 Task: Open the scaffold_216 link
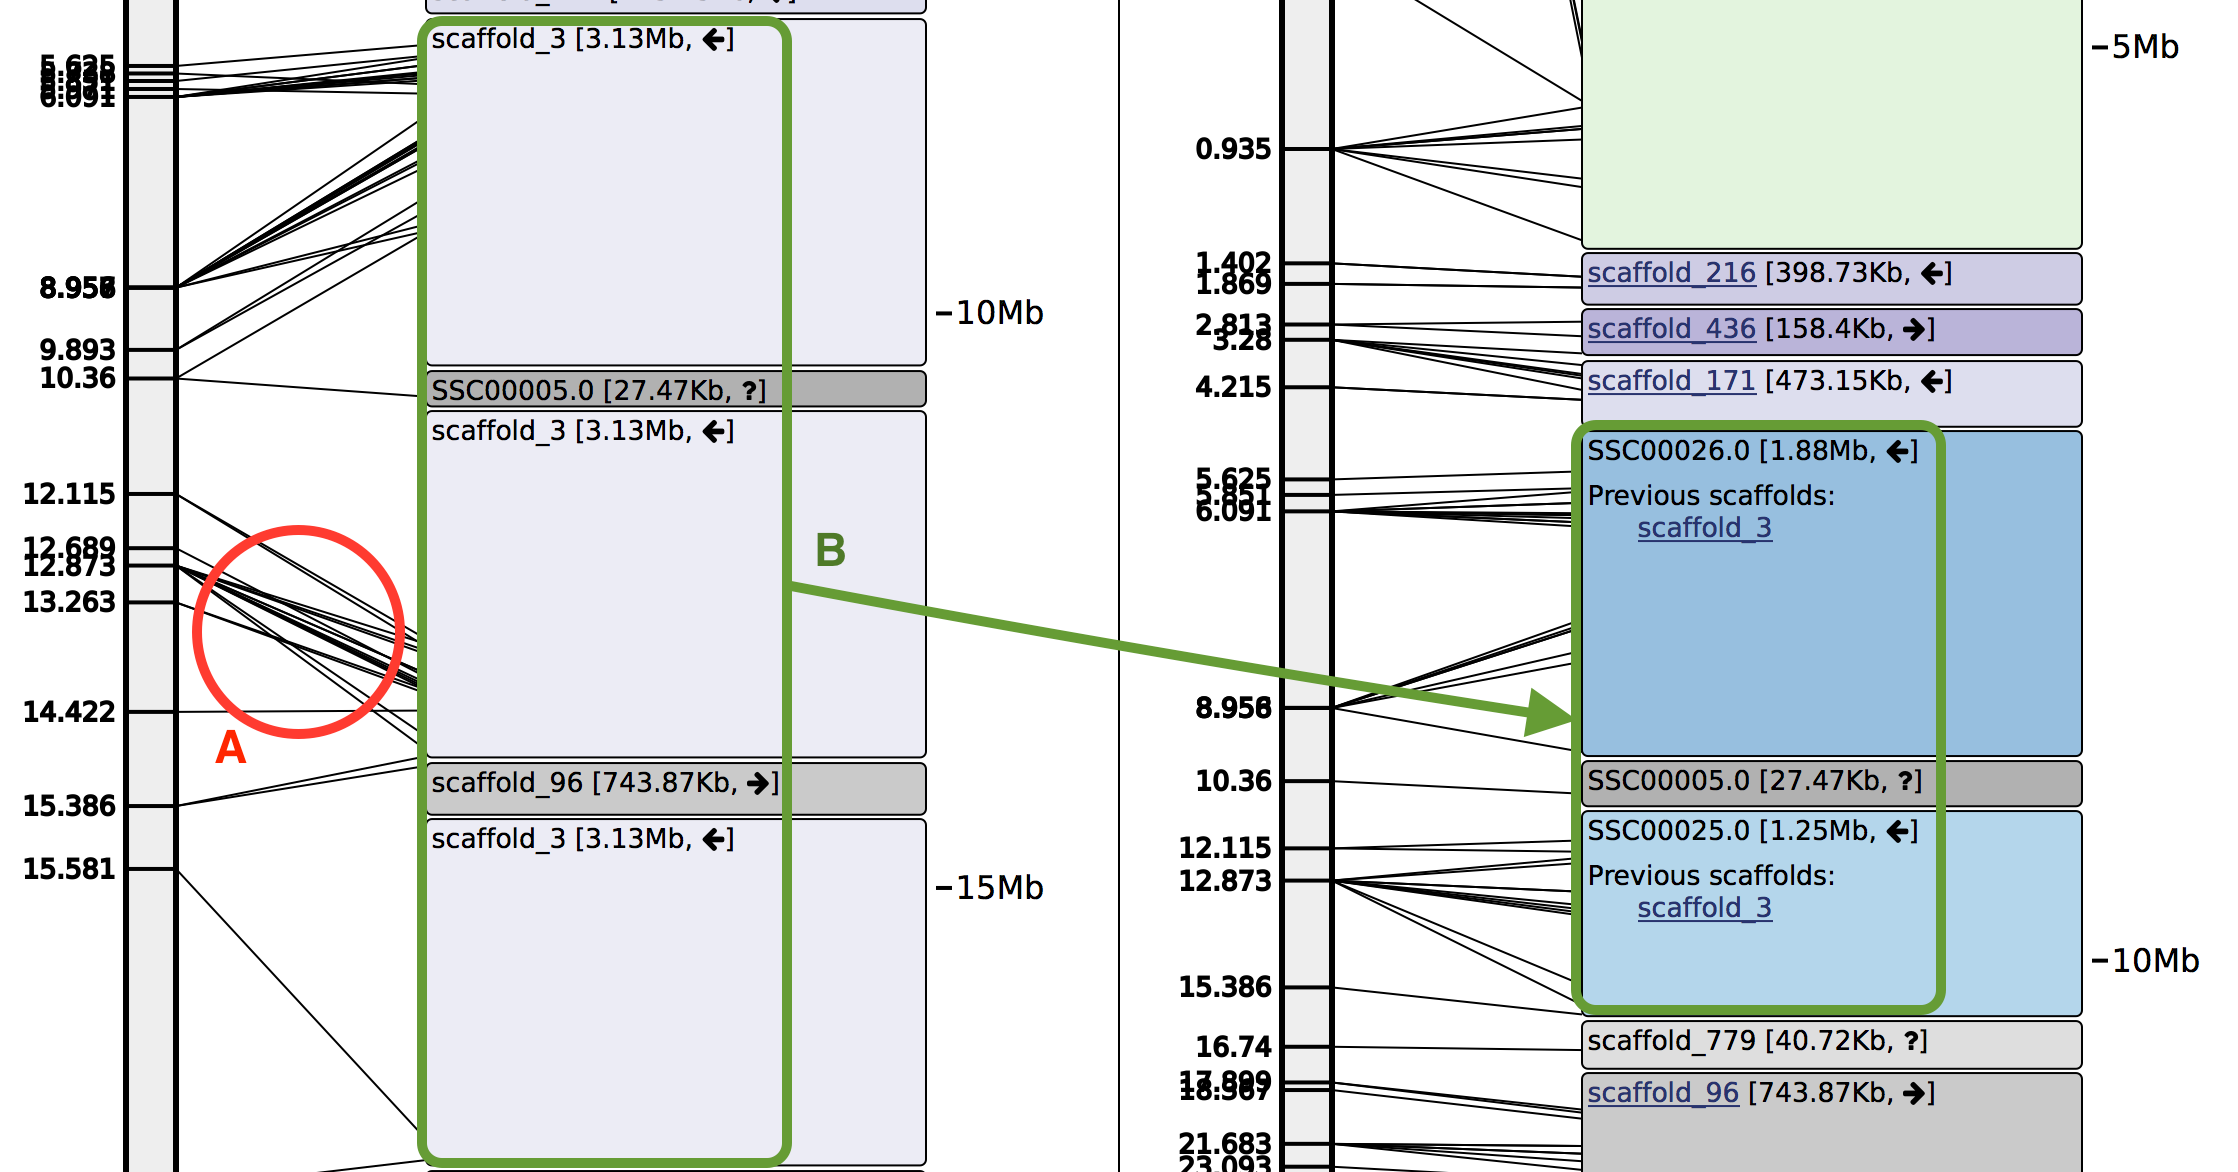(x=1671, y=273)
